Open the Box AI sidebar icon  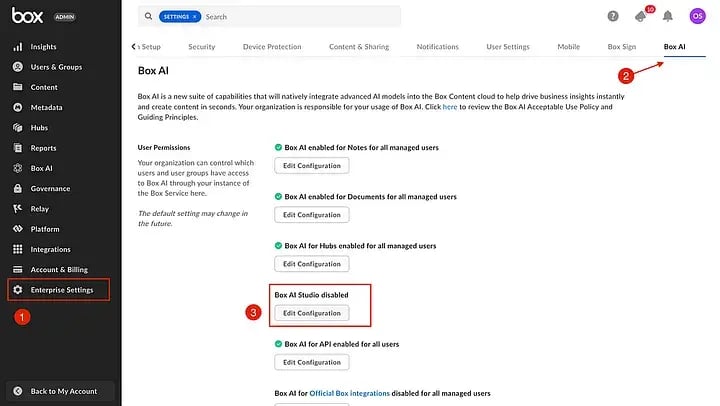click(x=17, y=168)
